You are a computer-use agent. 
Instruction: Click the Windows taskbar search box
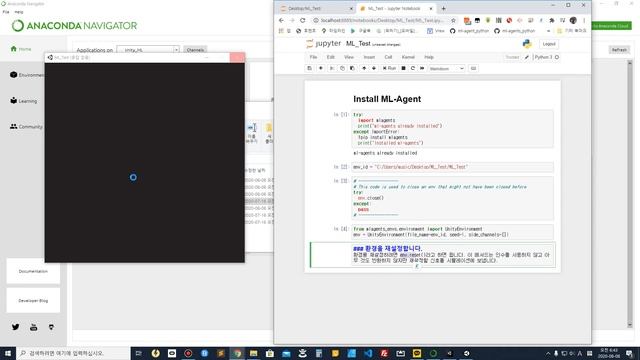[x=73, y=353]
